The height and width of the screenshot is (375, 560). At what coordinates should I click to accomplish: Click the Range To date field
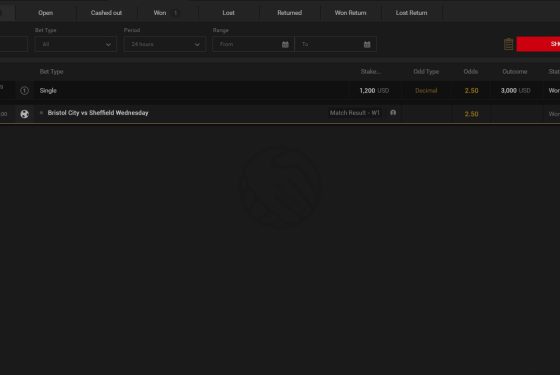click(335, 44)
